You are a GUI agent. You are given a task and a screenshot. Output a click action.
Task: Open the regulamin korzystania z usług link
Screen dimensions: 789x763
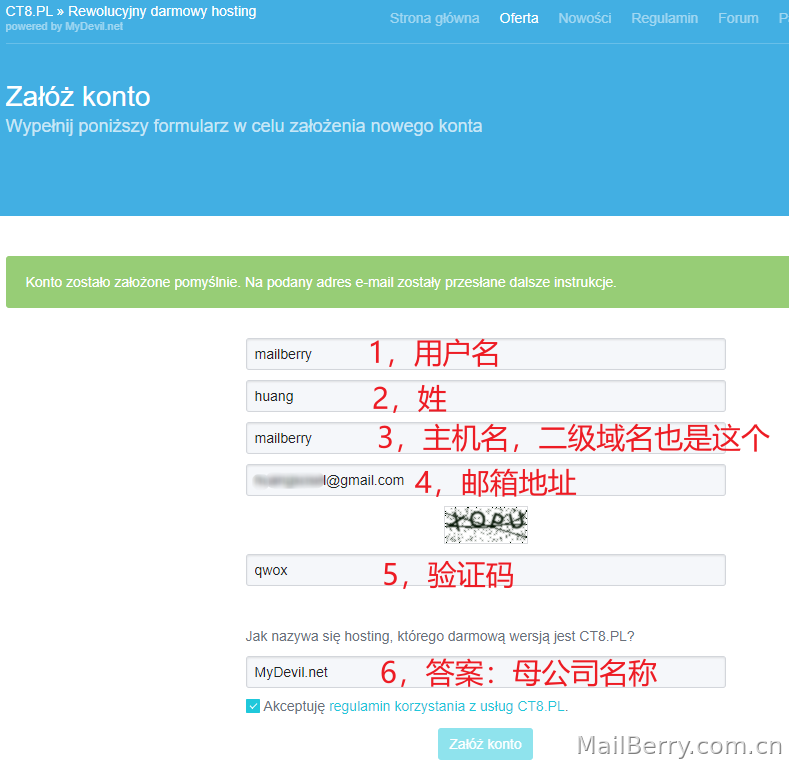point(447,706)
